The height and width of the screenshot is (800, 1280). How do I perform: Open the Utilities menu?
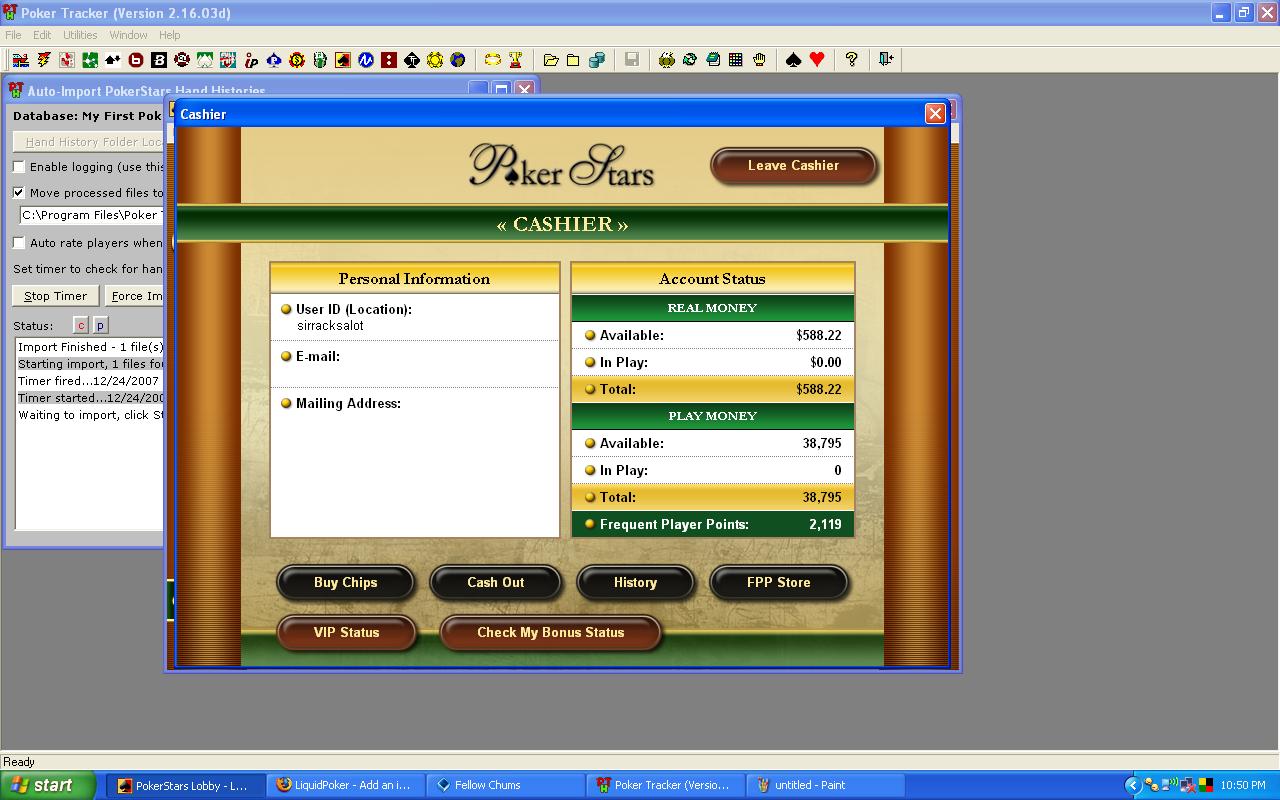pyautogui.click(x=81, y=35)
